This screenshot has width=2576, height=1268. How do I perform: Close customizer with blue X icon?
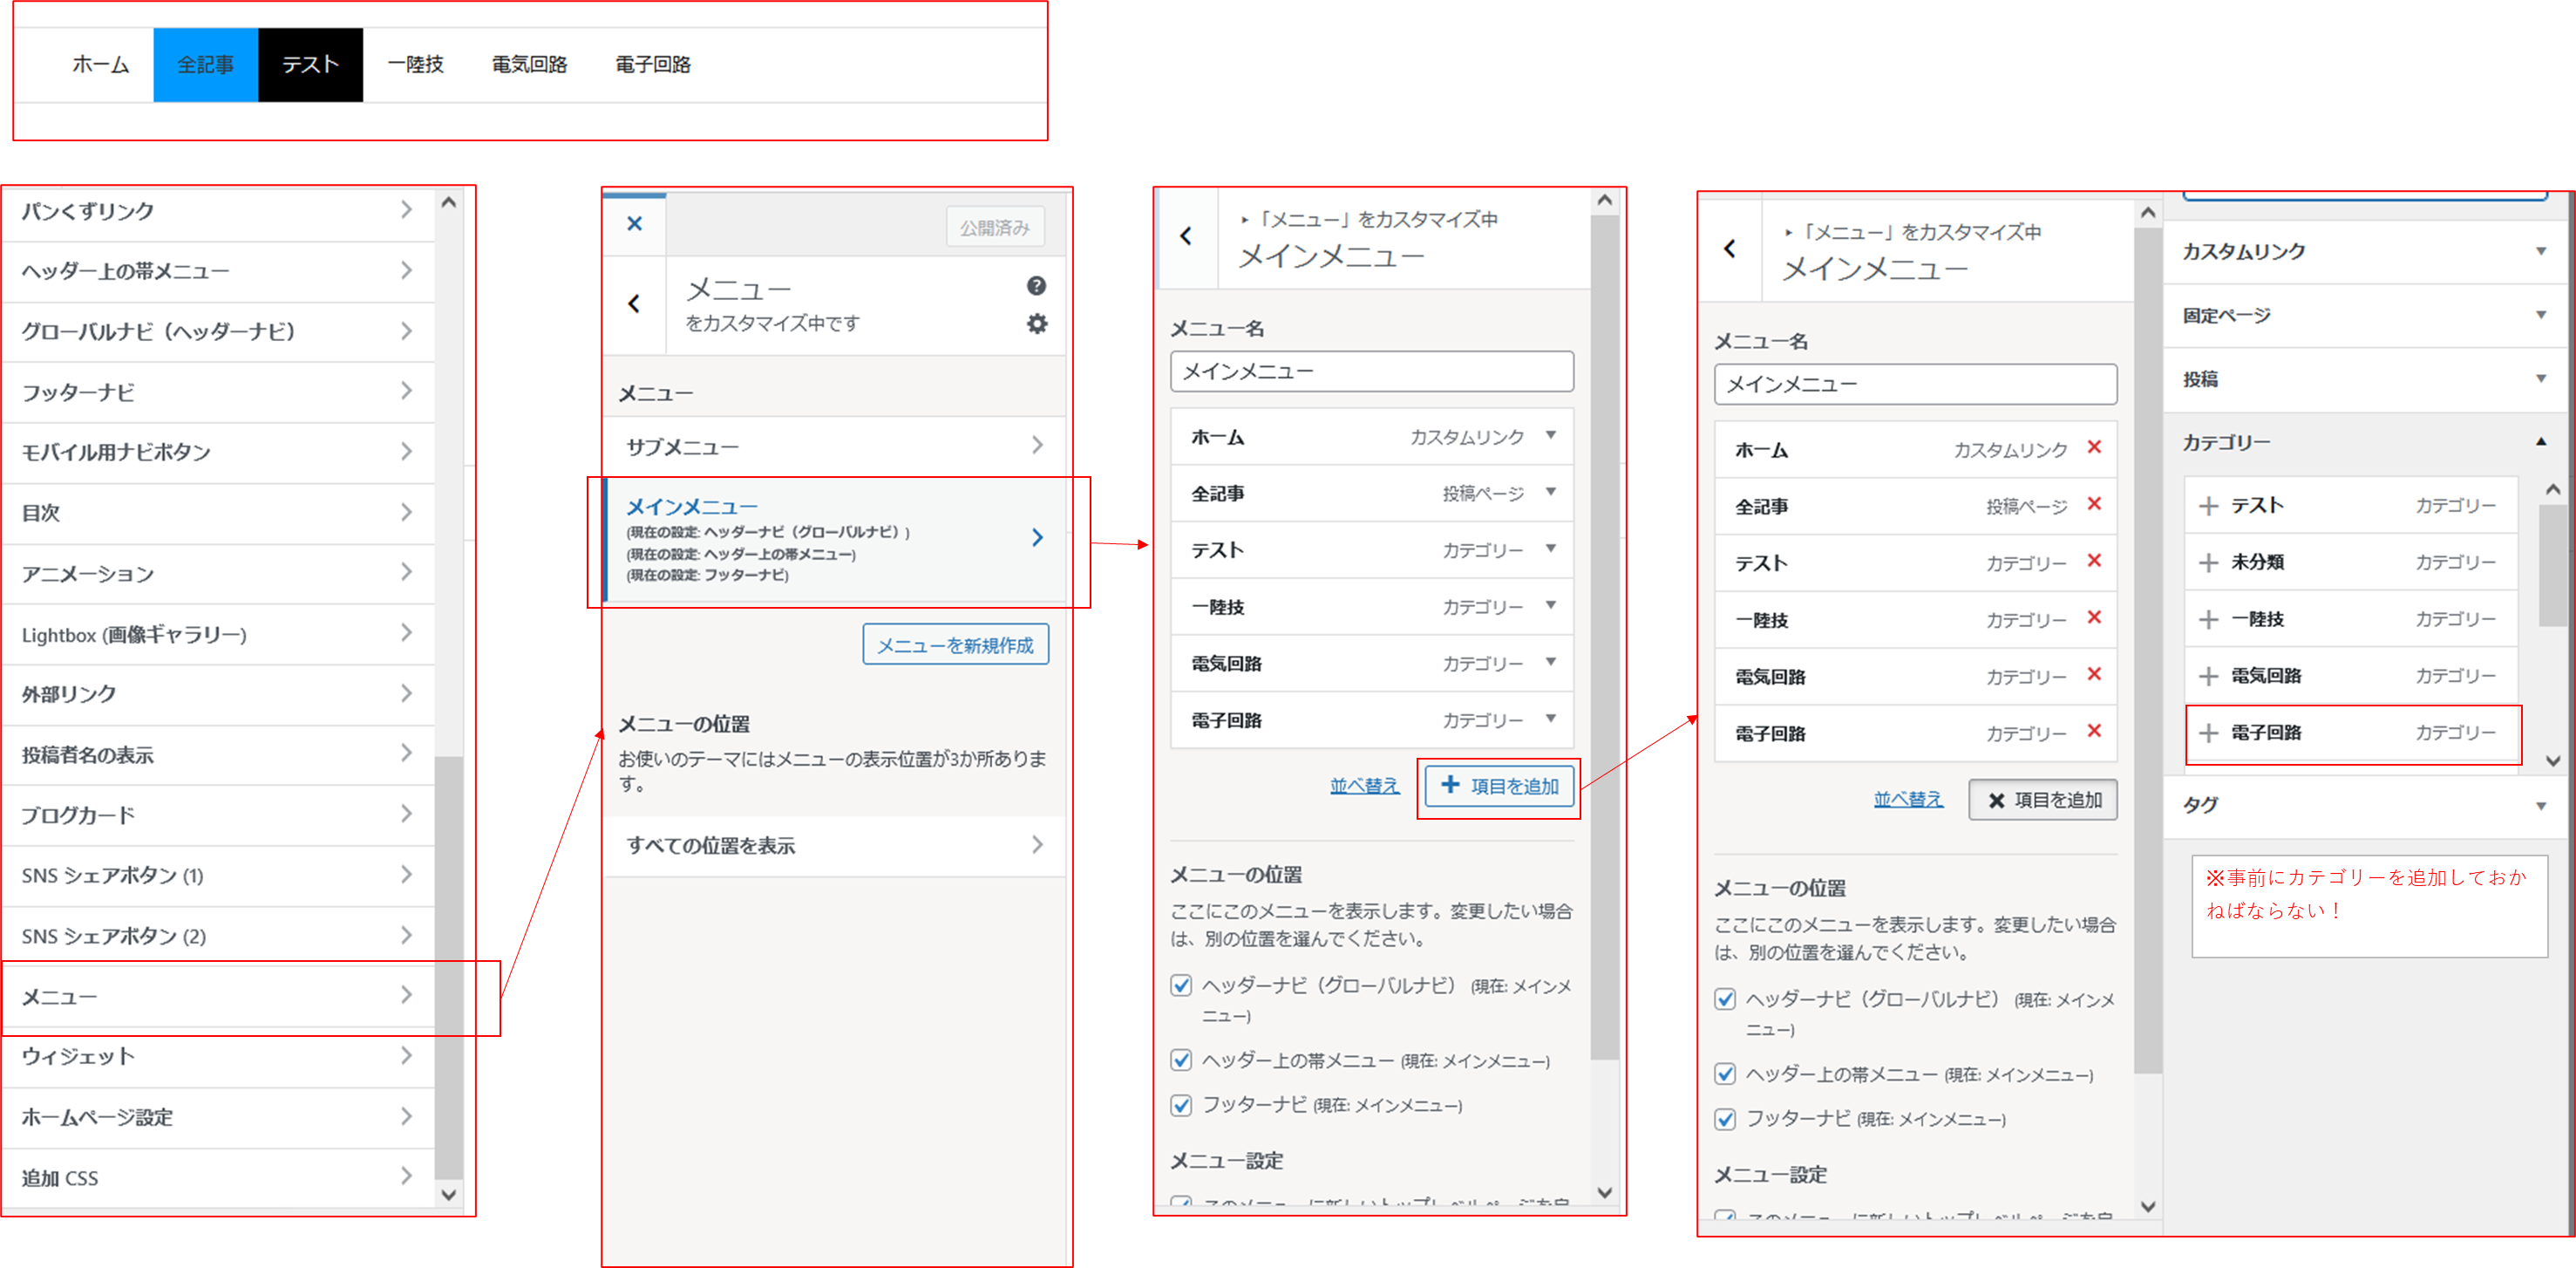(x=634, y=223)
